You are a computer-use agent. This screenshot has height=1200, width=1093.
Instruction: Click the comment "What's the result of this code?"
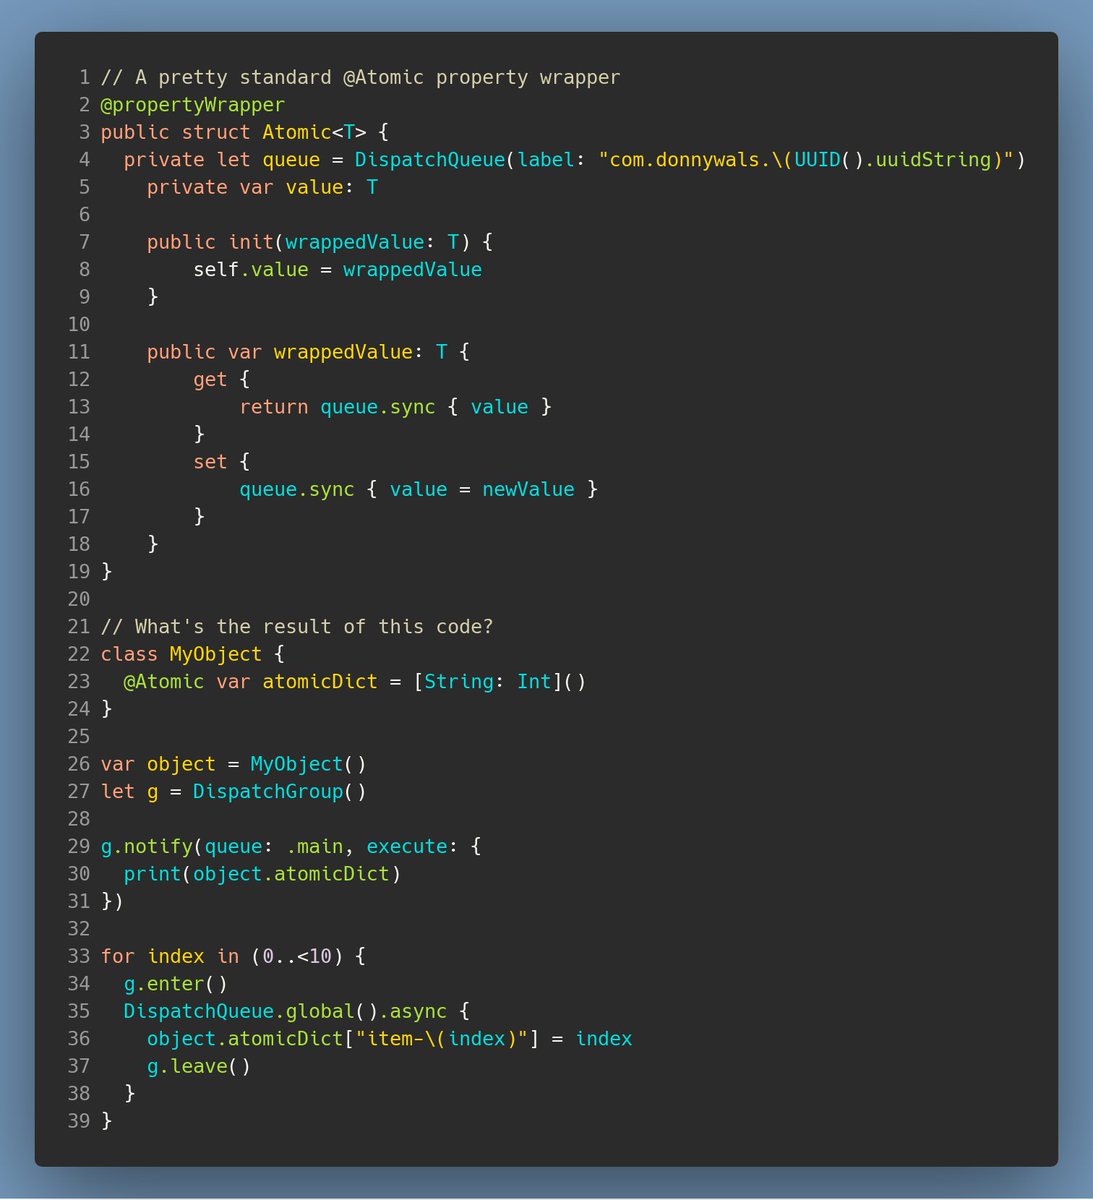[x=297, y=627]
